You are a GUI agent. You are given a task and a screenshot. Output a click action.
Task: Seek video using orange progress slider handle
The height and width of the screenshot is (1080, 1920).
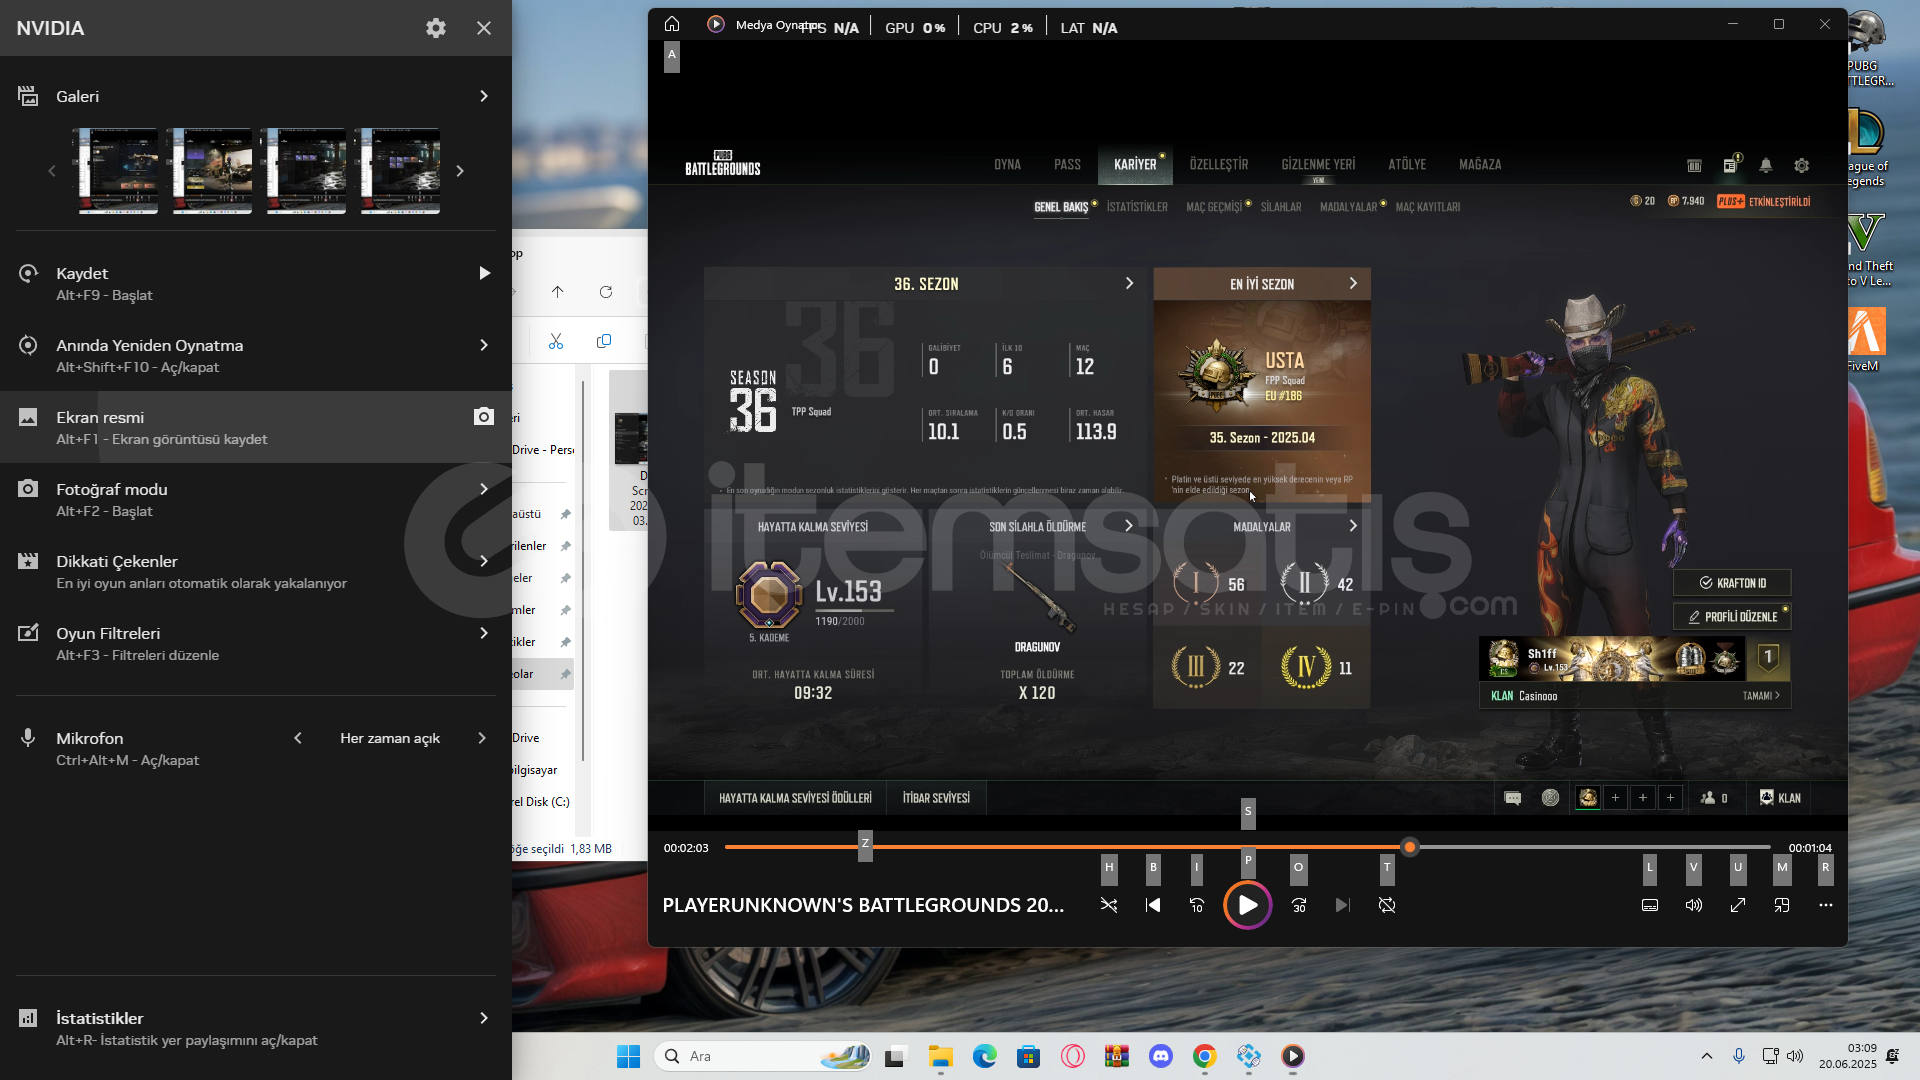[1410, 847]
